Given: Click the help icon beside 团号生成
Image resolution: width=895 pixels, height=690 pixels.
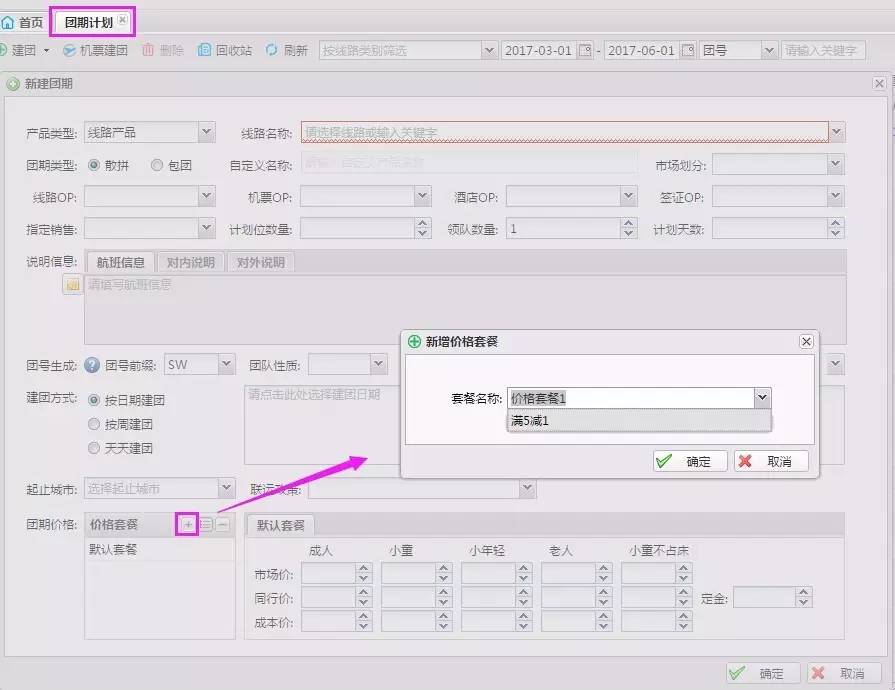Looking at the screenshot, I should [x=93, y=365].
